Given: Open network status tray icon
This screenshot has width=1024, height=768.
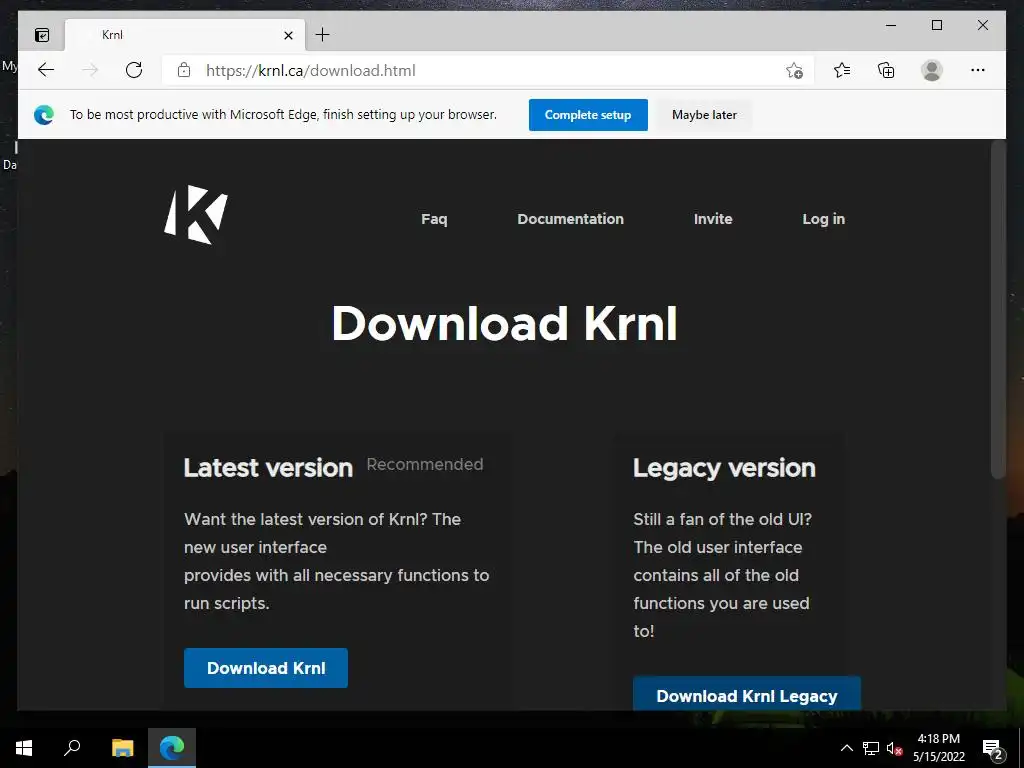Looking at the screenshot, I should pyautogui.click(x=871, y=748).
